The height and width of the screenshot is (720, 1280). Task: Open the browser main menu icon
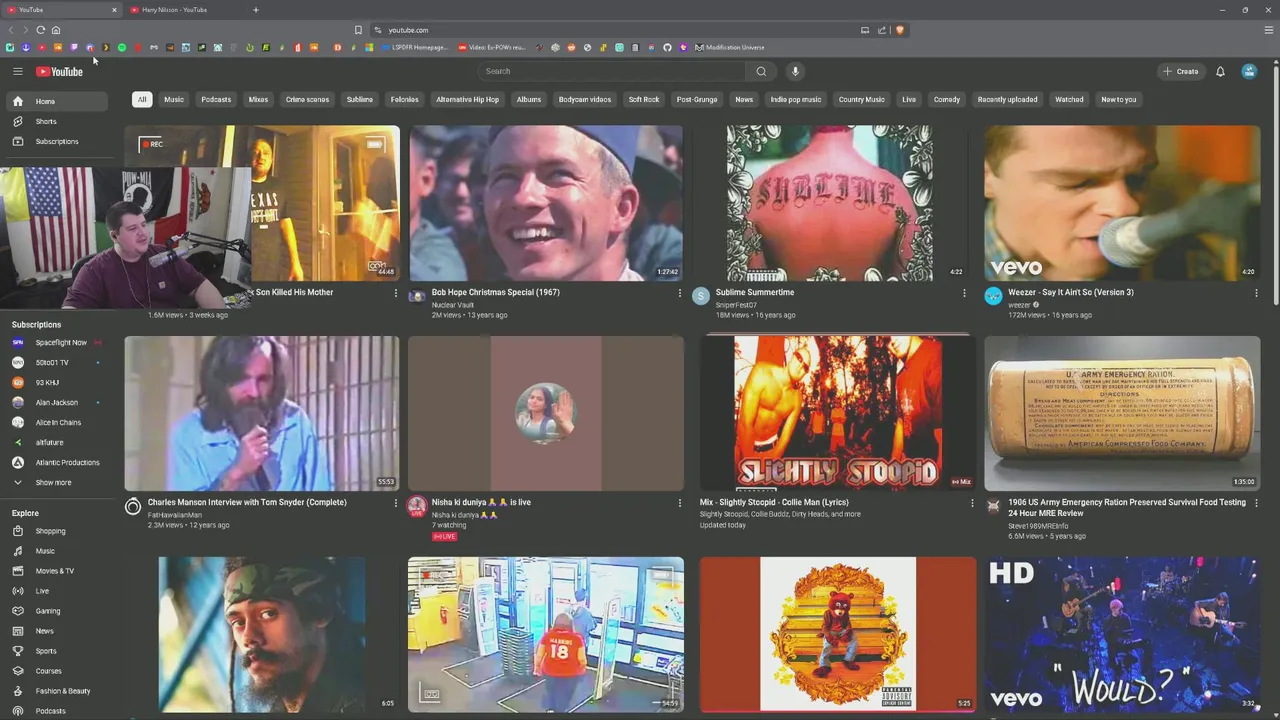1269,30
